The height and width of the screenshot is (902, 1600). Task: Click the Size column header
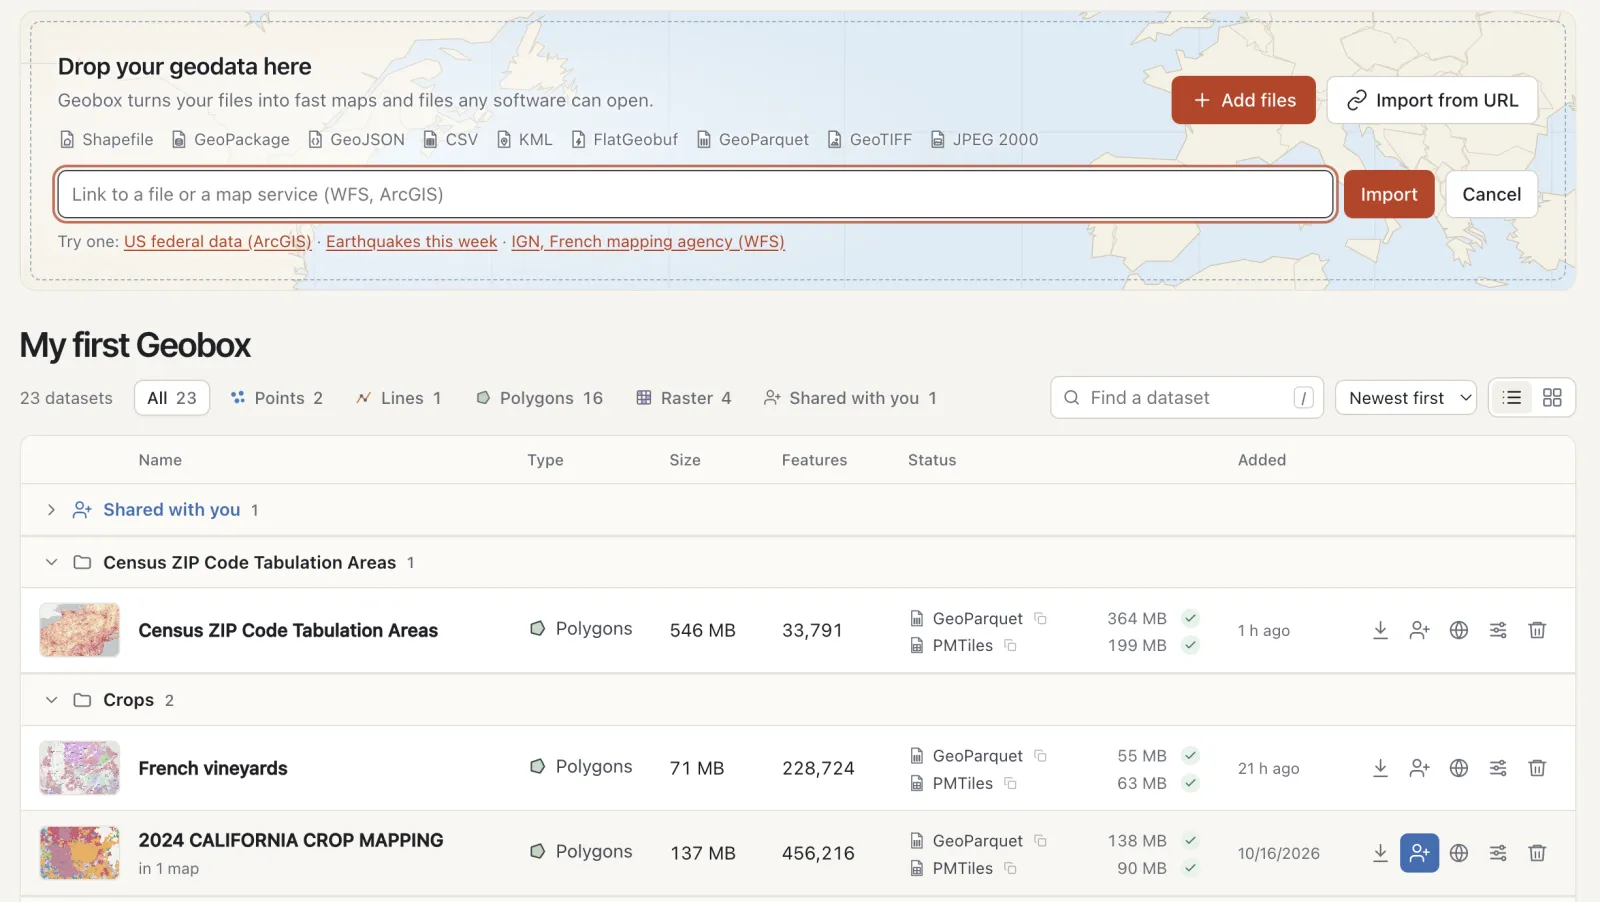click(685, 460)
